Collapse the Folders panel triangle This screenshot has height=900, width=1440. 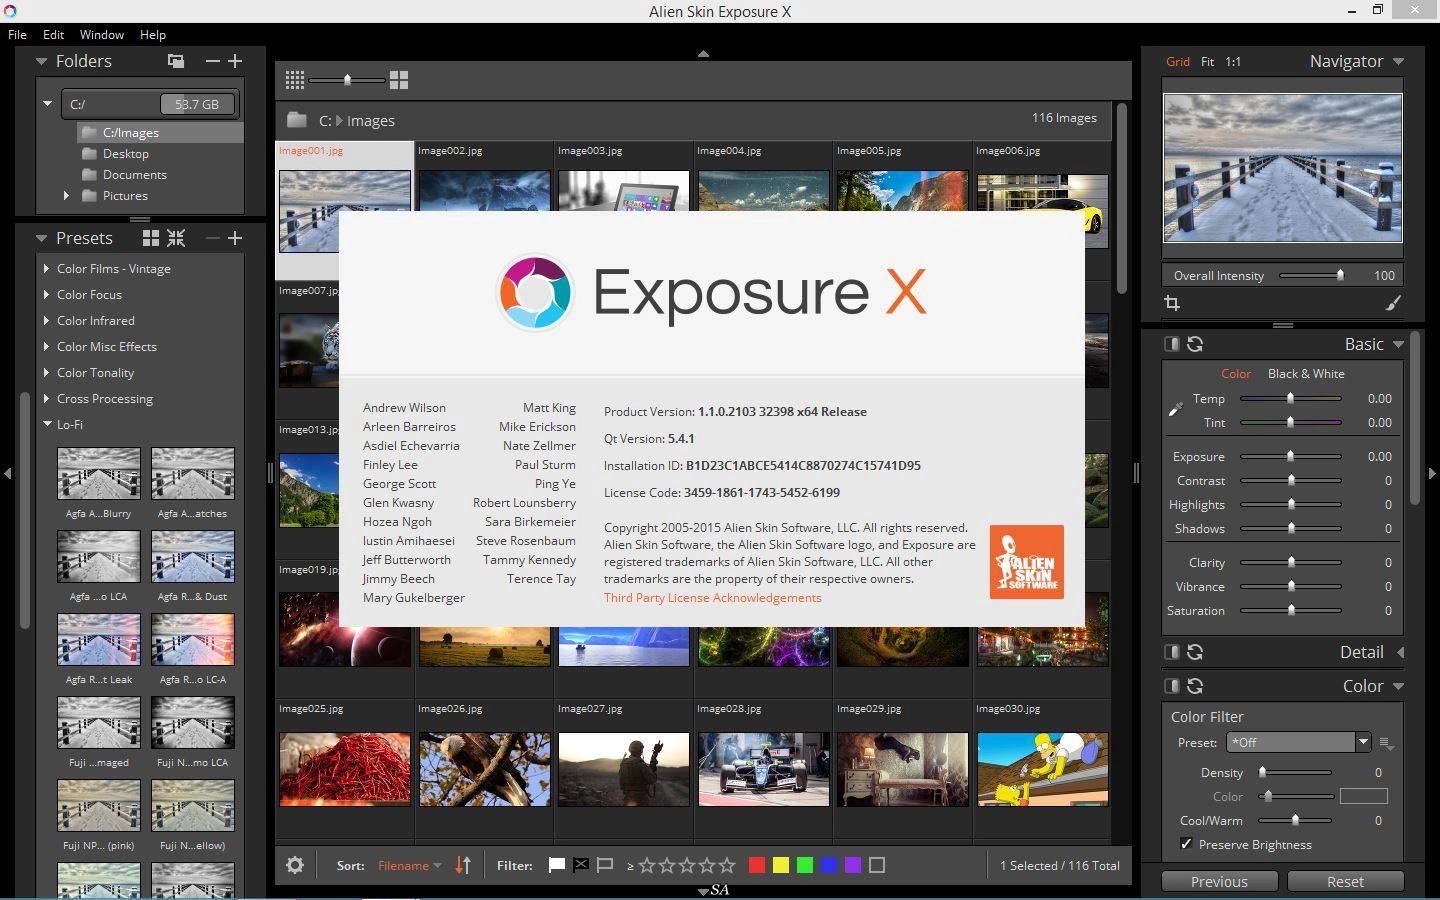click(x=41, y=61)
